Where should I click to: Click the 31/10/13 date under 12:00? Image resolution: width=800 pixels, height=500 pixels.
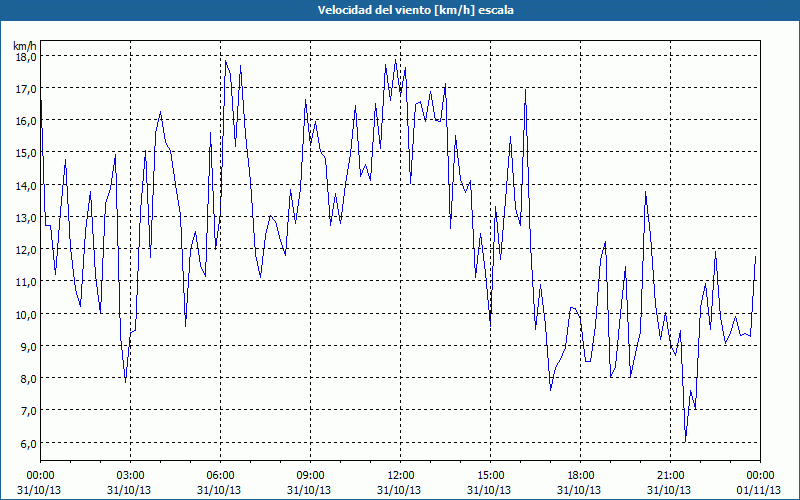coord(399,490)
